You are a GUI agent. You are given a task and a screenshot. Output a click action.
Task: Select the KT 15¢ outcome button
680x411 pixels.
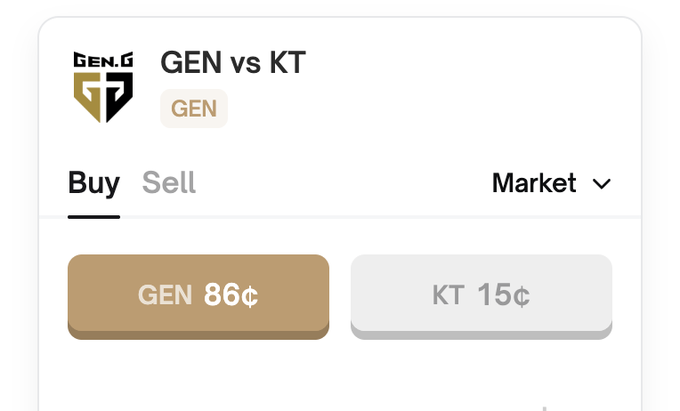point(481,294)
